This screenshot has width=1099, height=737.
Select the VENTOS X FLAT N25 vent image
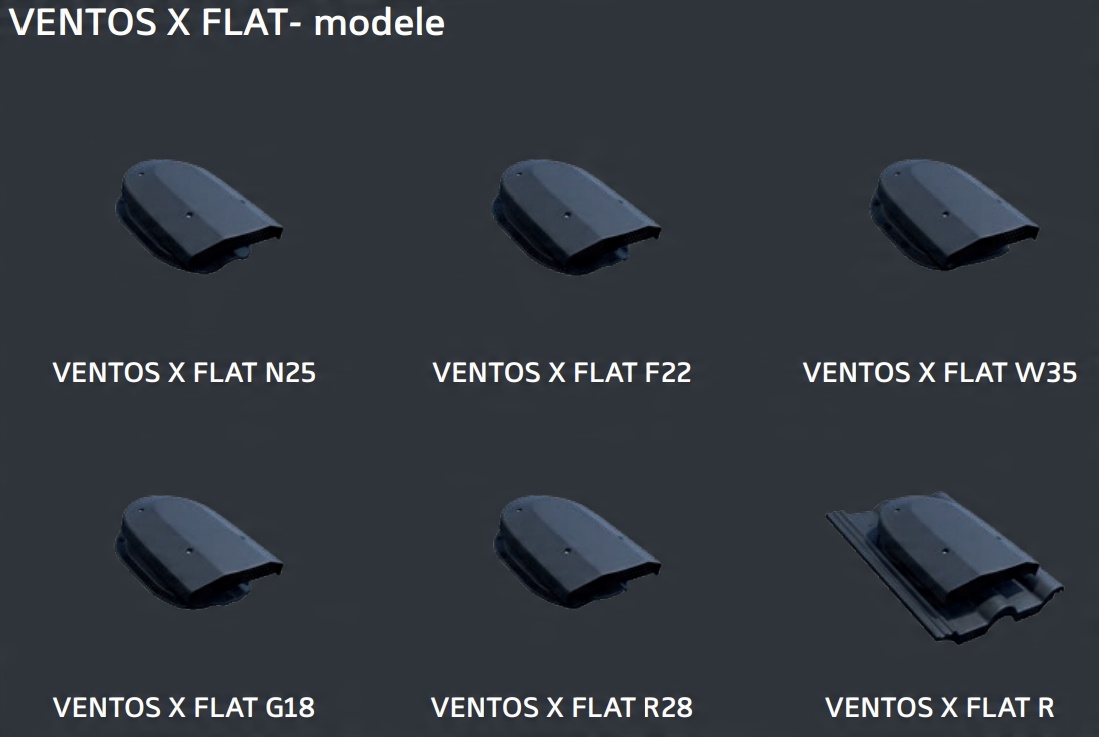[199, 216]
